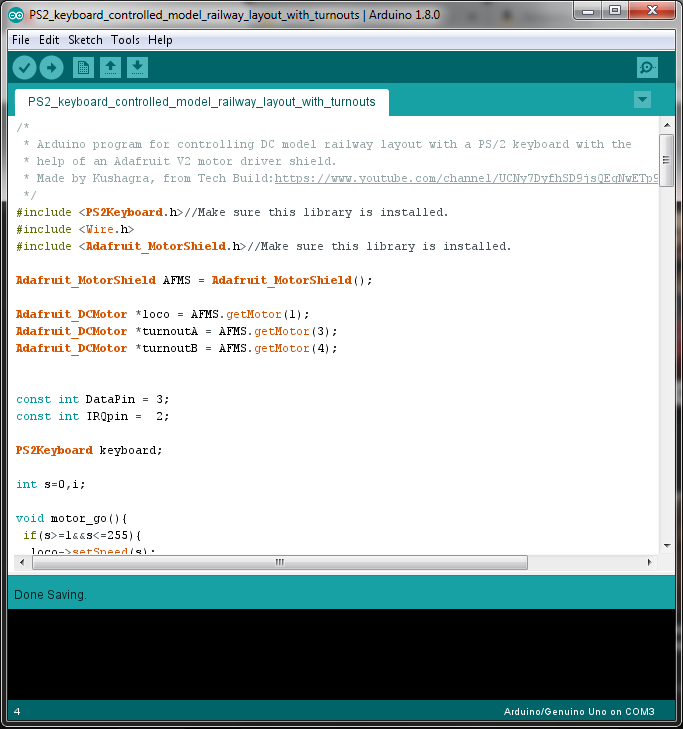
Task: Click the line number '4' in status bar
Action: tap(17, 712)
